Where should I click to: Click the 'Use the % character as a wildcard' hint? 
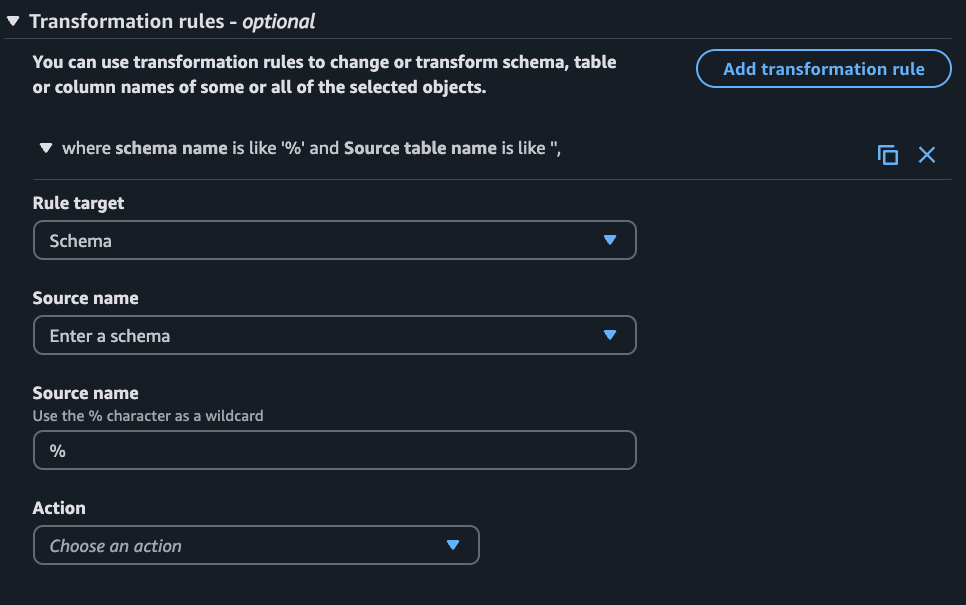coord(148,415)
